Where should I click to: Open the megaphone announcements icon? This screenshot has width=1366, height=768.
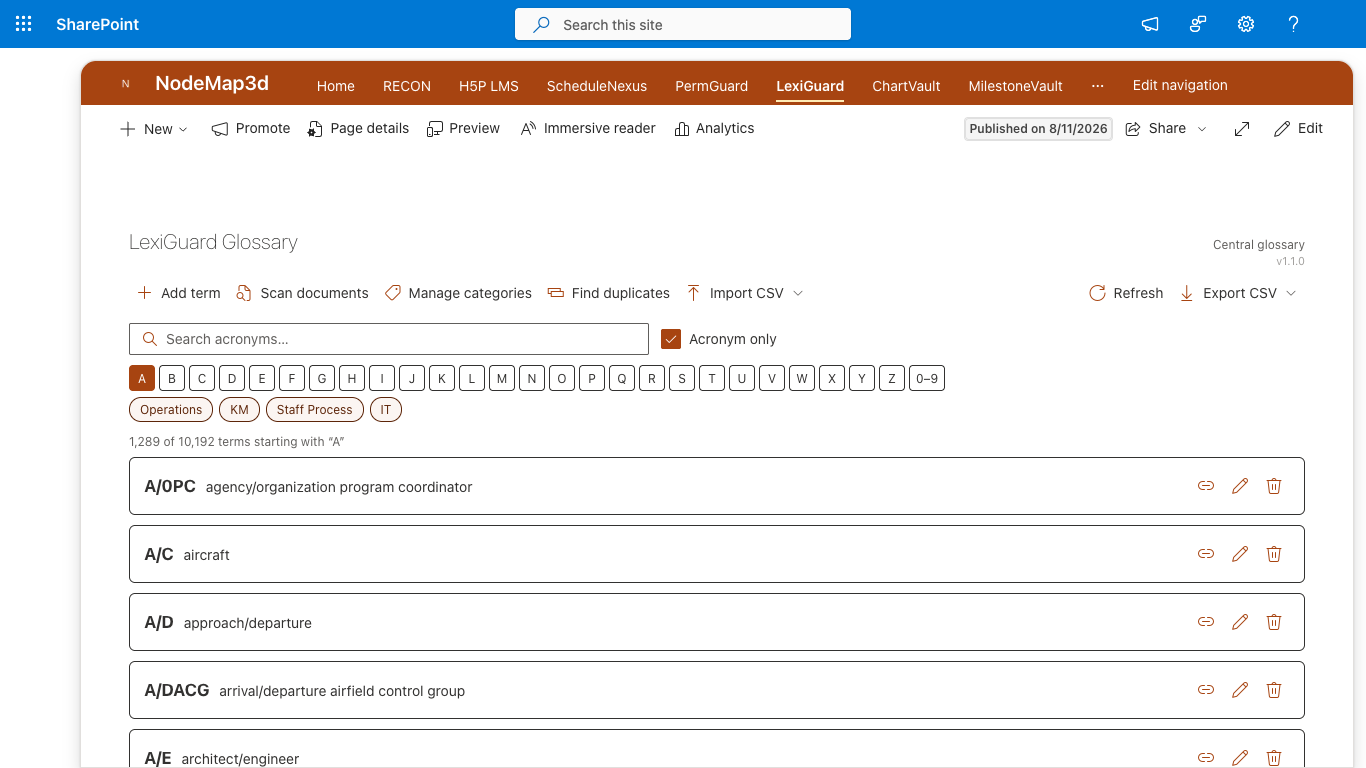pos(1150,24)
